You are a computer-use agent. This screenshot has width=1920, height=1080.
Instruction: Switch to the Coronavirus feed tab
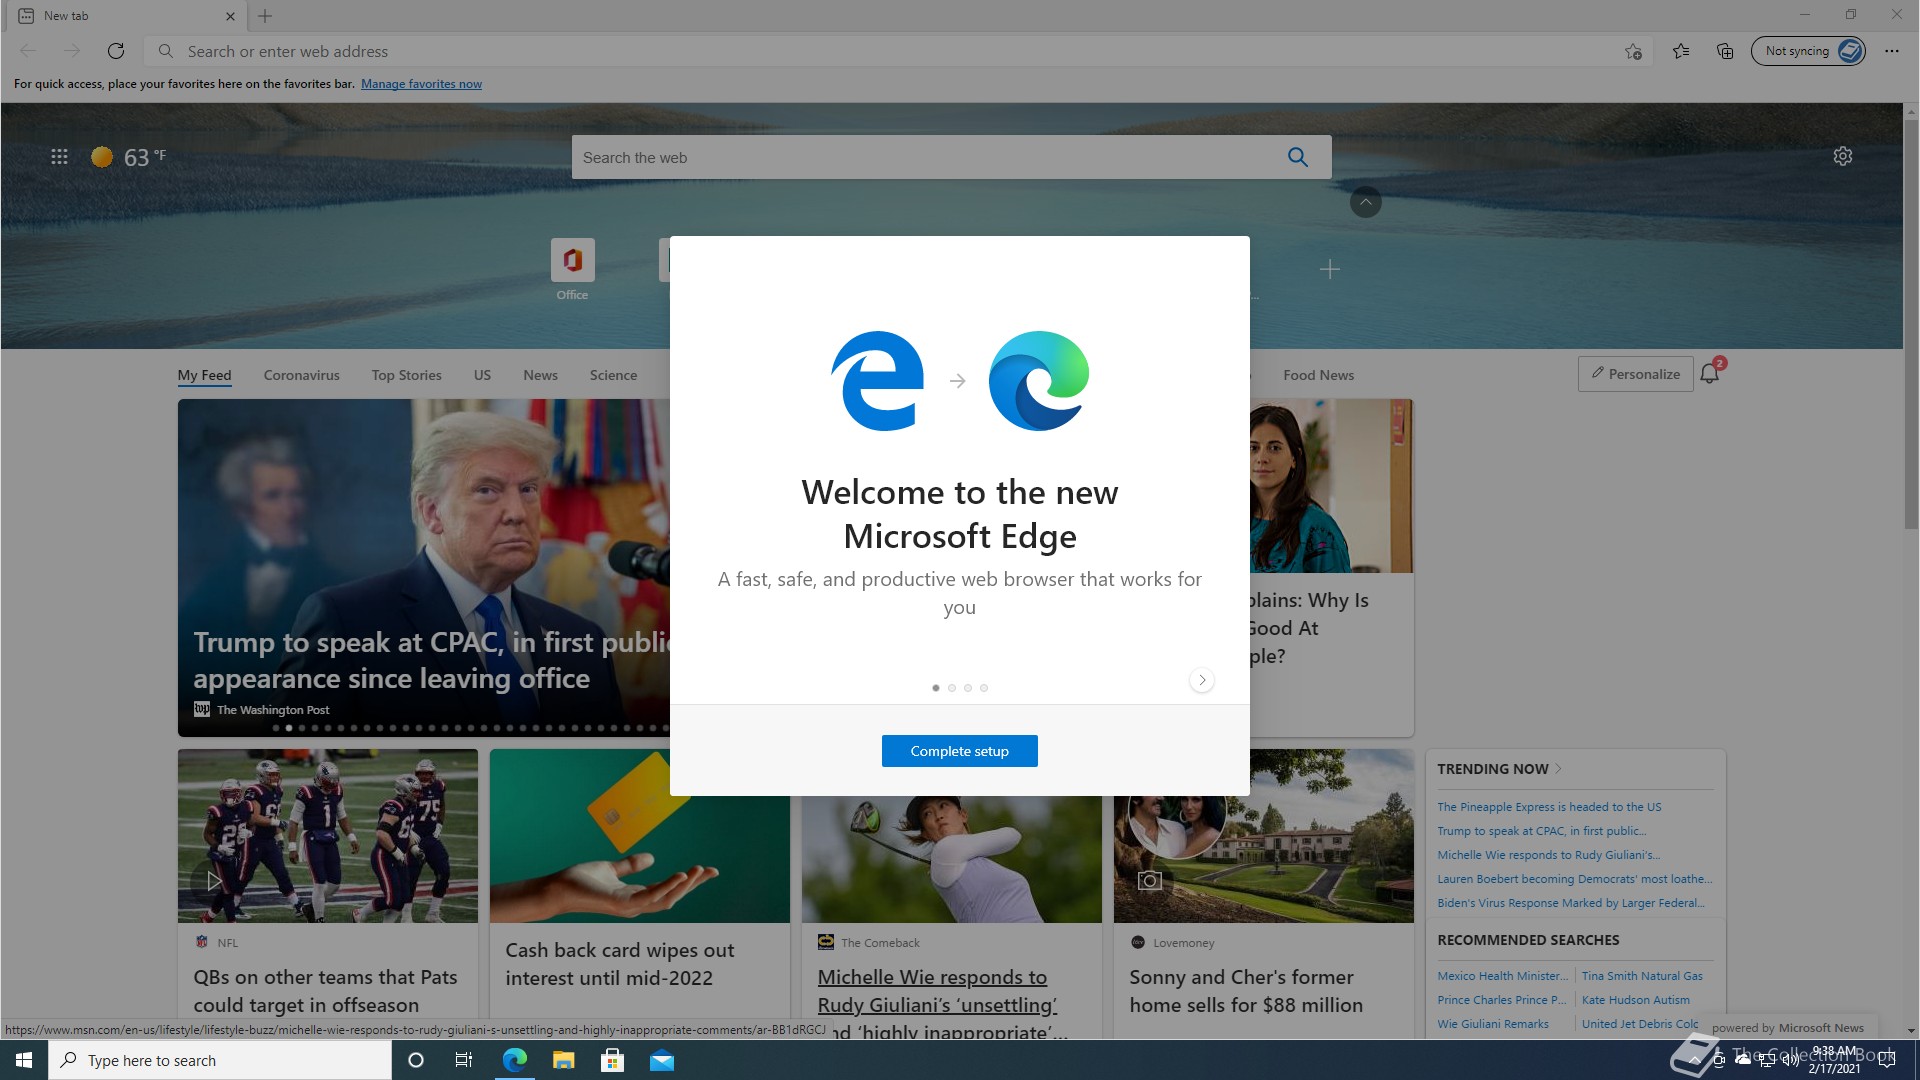tap(301, 375)
